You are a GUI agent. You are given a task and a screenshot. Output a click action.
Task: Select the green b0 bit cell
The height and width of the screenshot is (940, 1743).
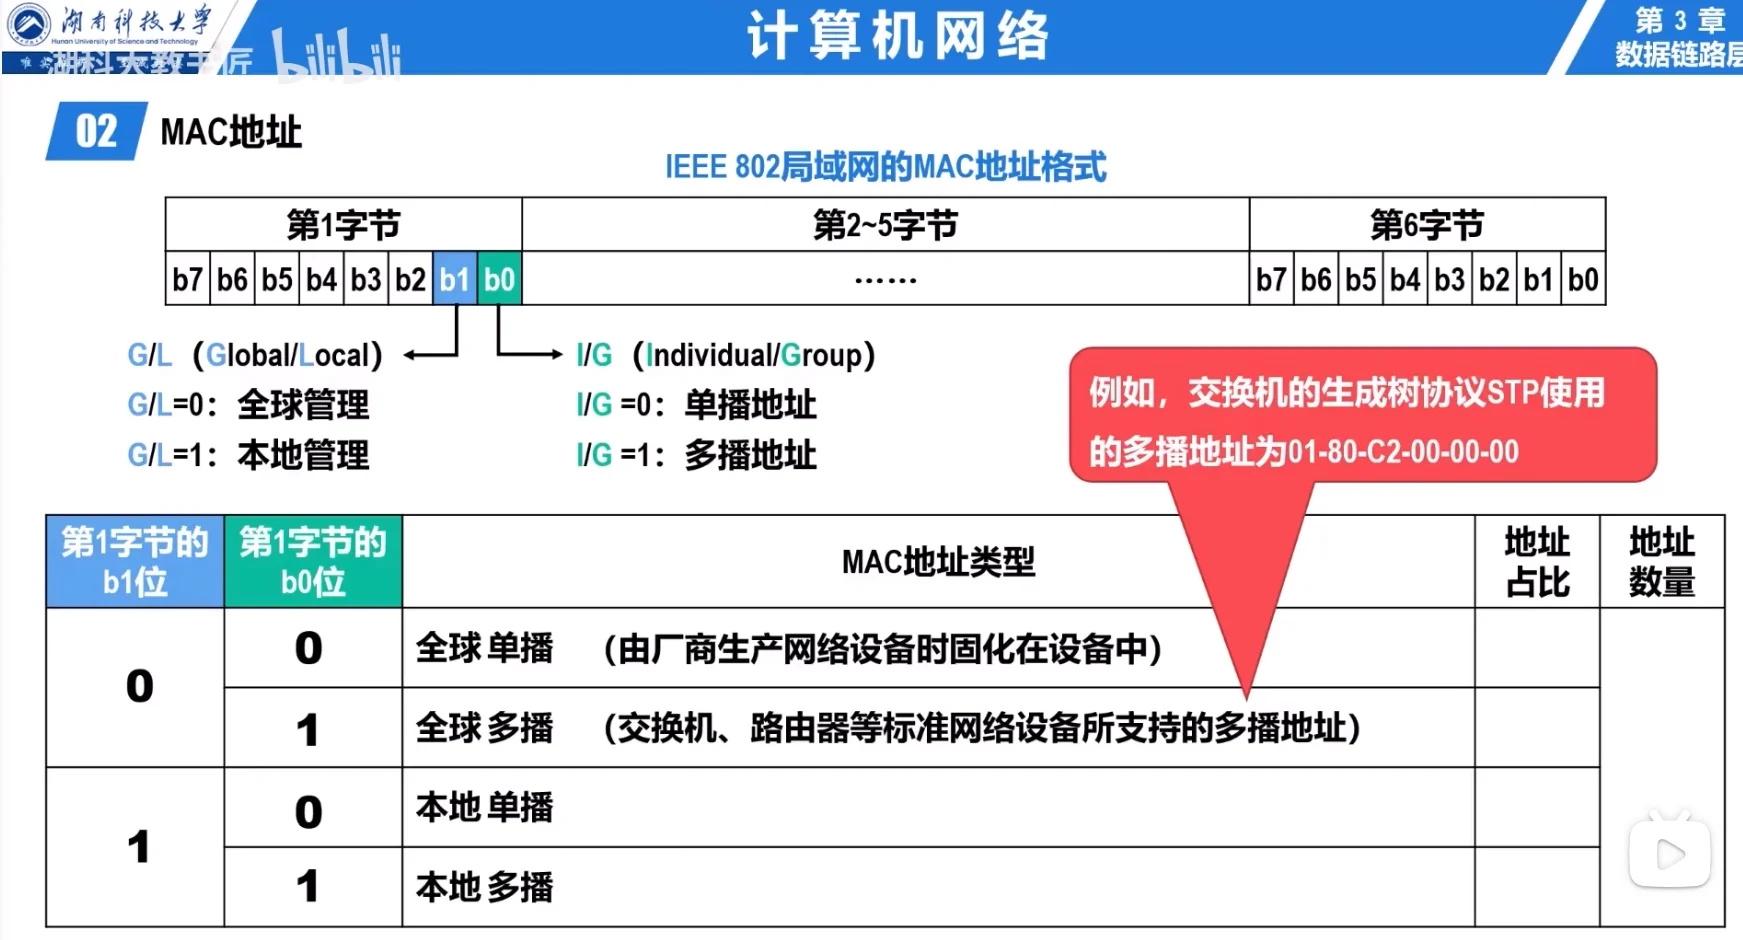[499, 279]
